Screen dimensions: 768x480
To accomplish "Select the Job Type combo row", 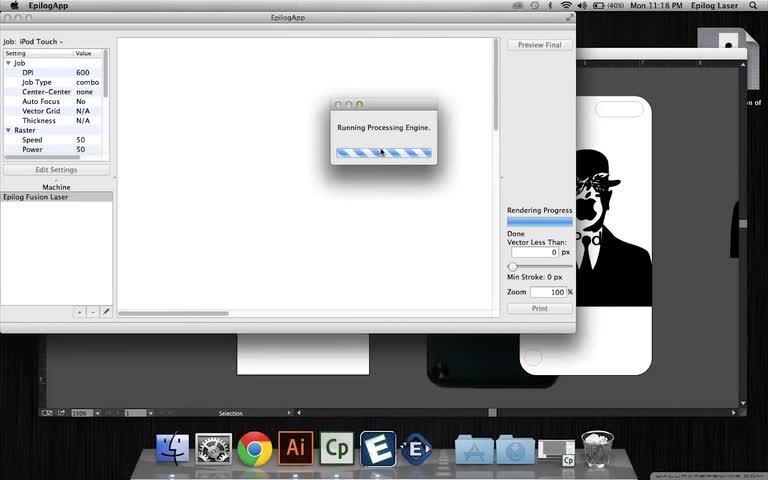I will (53, 82).
